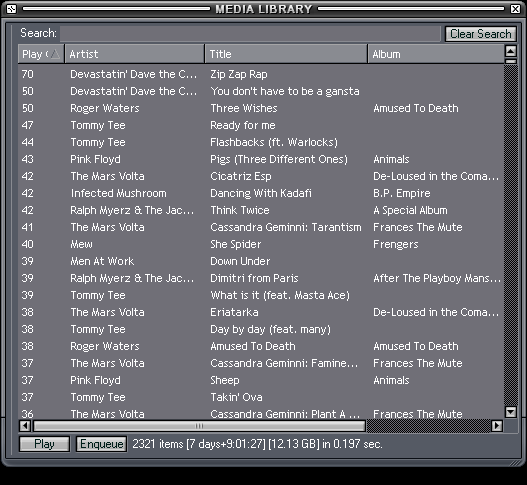The image size is (527, 485).
Task: Click the Frengers album cell
Action: pos(396,244)
